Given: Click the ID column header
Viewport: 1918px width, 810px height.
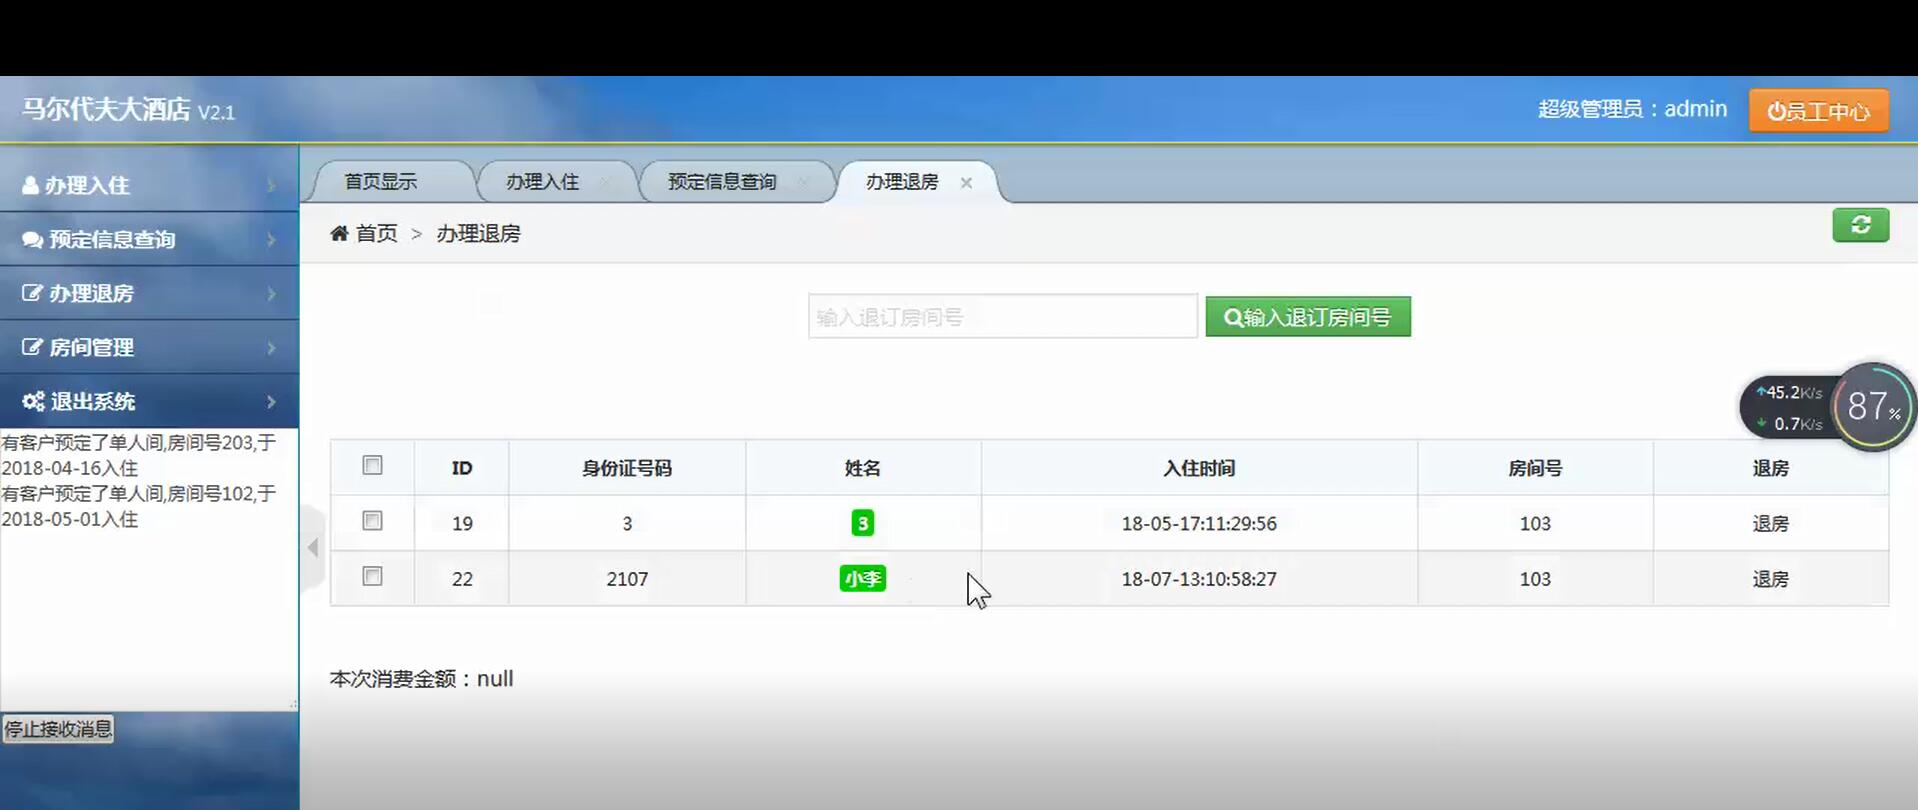Looking at the screenshot, I should (x=462, y=468).
